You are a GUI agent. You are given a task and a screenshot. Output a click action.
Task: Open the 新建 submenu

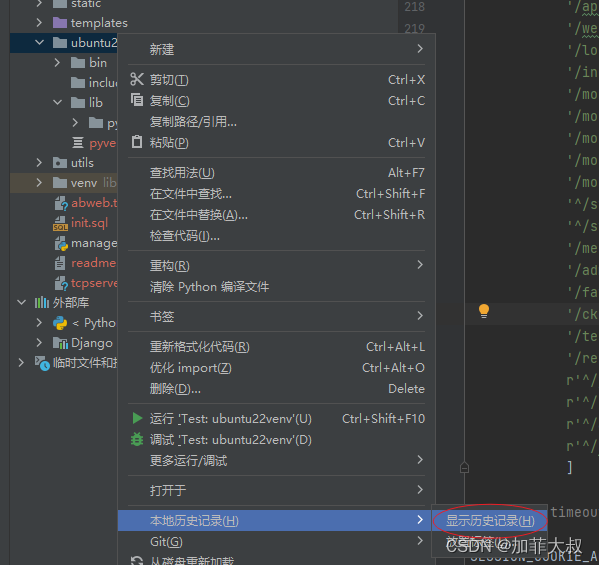277,49
